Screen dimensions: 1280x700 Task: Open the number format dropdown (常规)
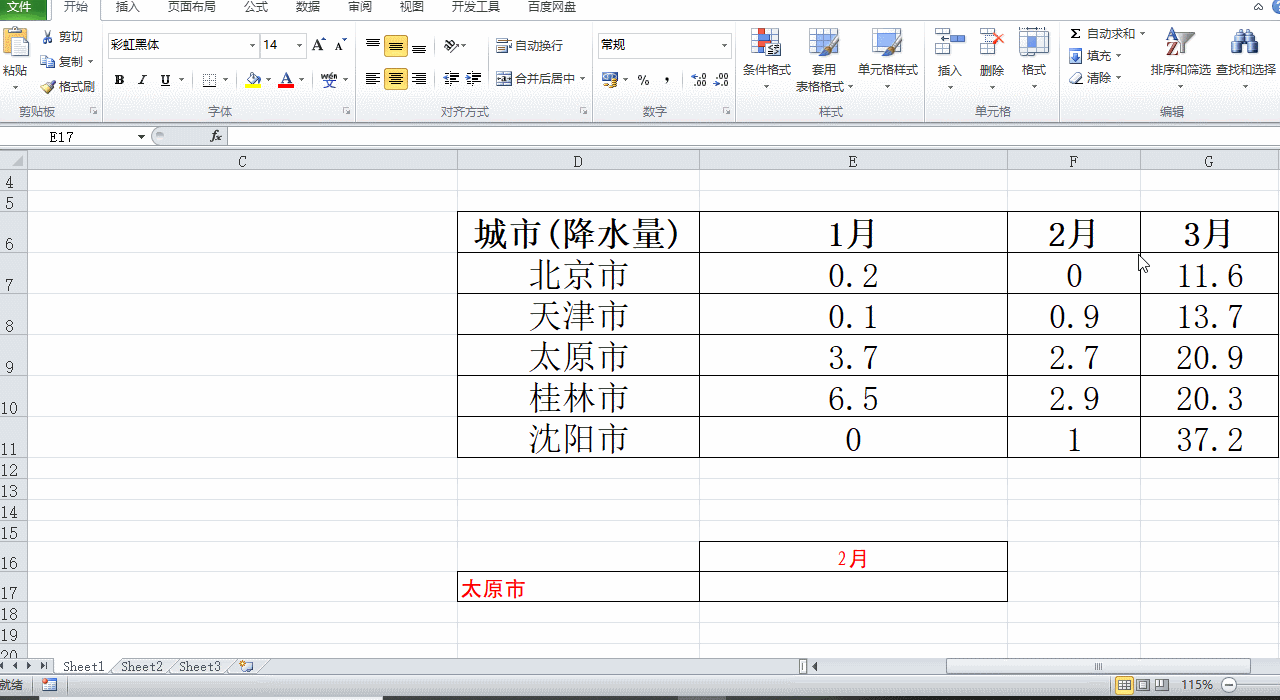pos(724,45)
